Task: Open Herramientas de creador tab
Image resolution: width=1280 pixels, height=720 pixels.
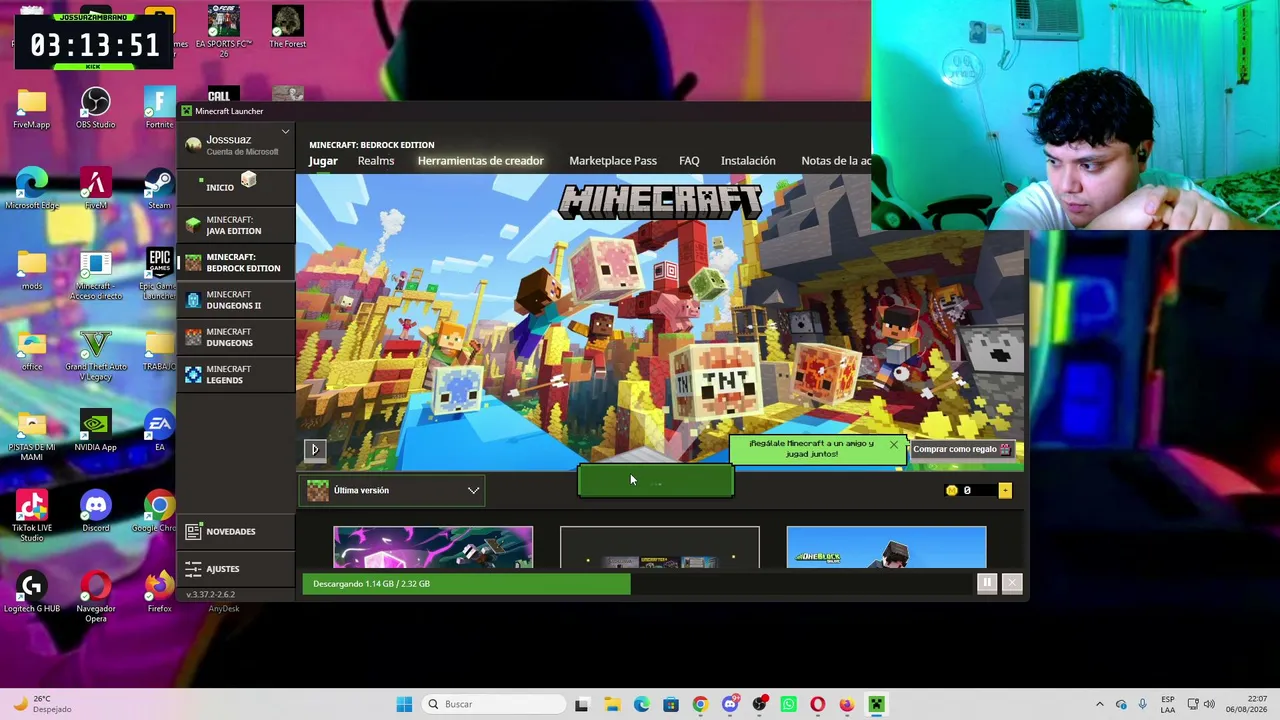Action: coord(481,161)
